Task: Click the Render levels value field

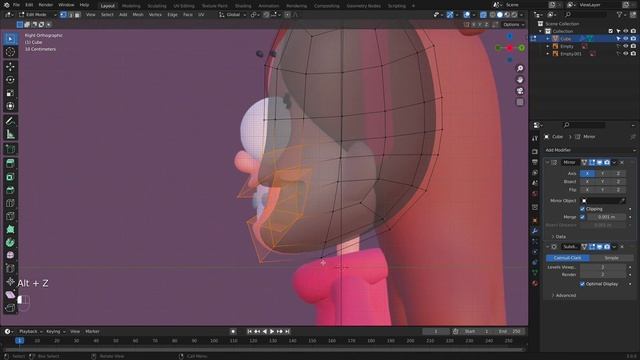Action: coord(602,275)
